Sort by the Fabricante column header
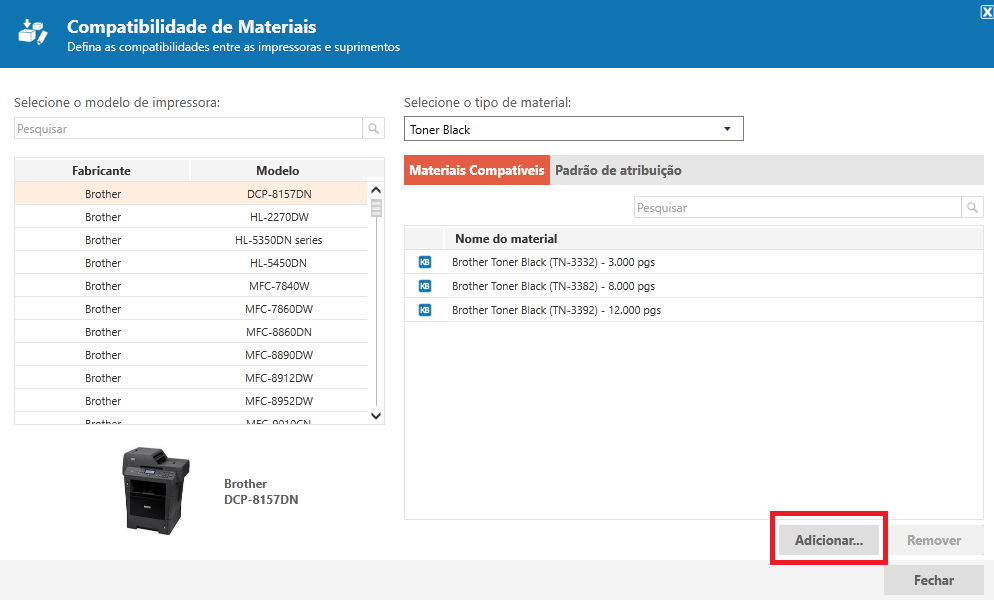This screenshot has width=994, height=600. 101,171
